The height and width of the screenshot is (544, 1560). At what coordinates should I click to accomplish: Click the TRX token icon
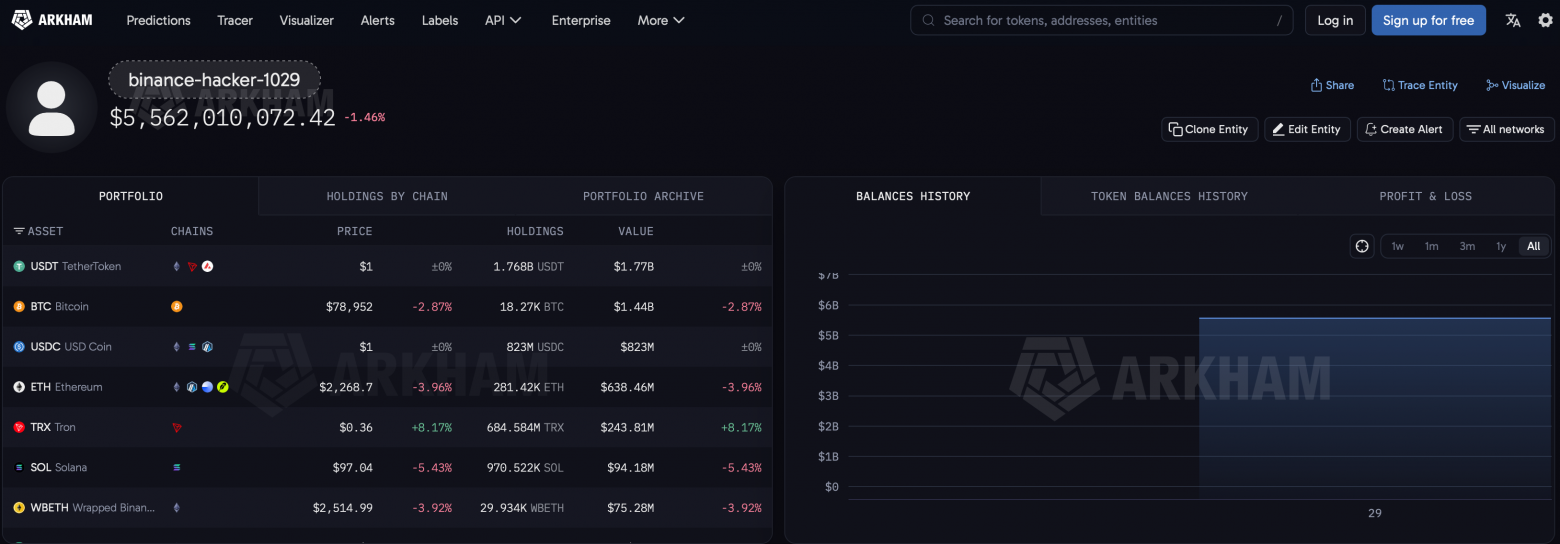(x=19, y=427)
